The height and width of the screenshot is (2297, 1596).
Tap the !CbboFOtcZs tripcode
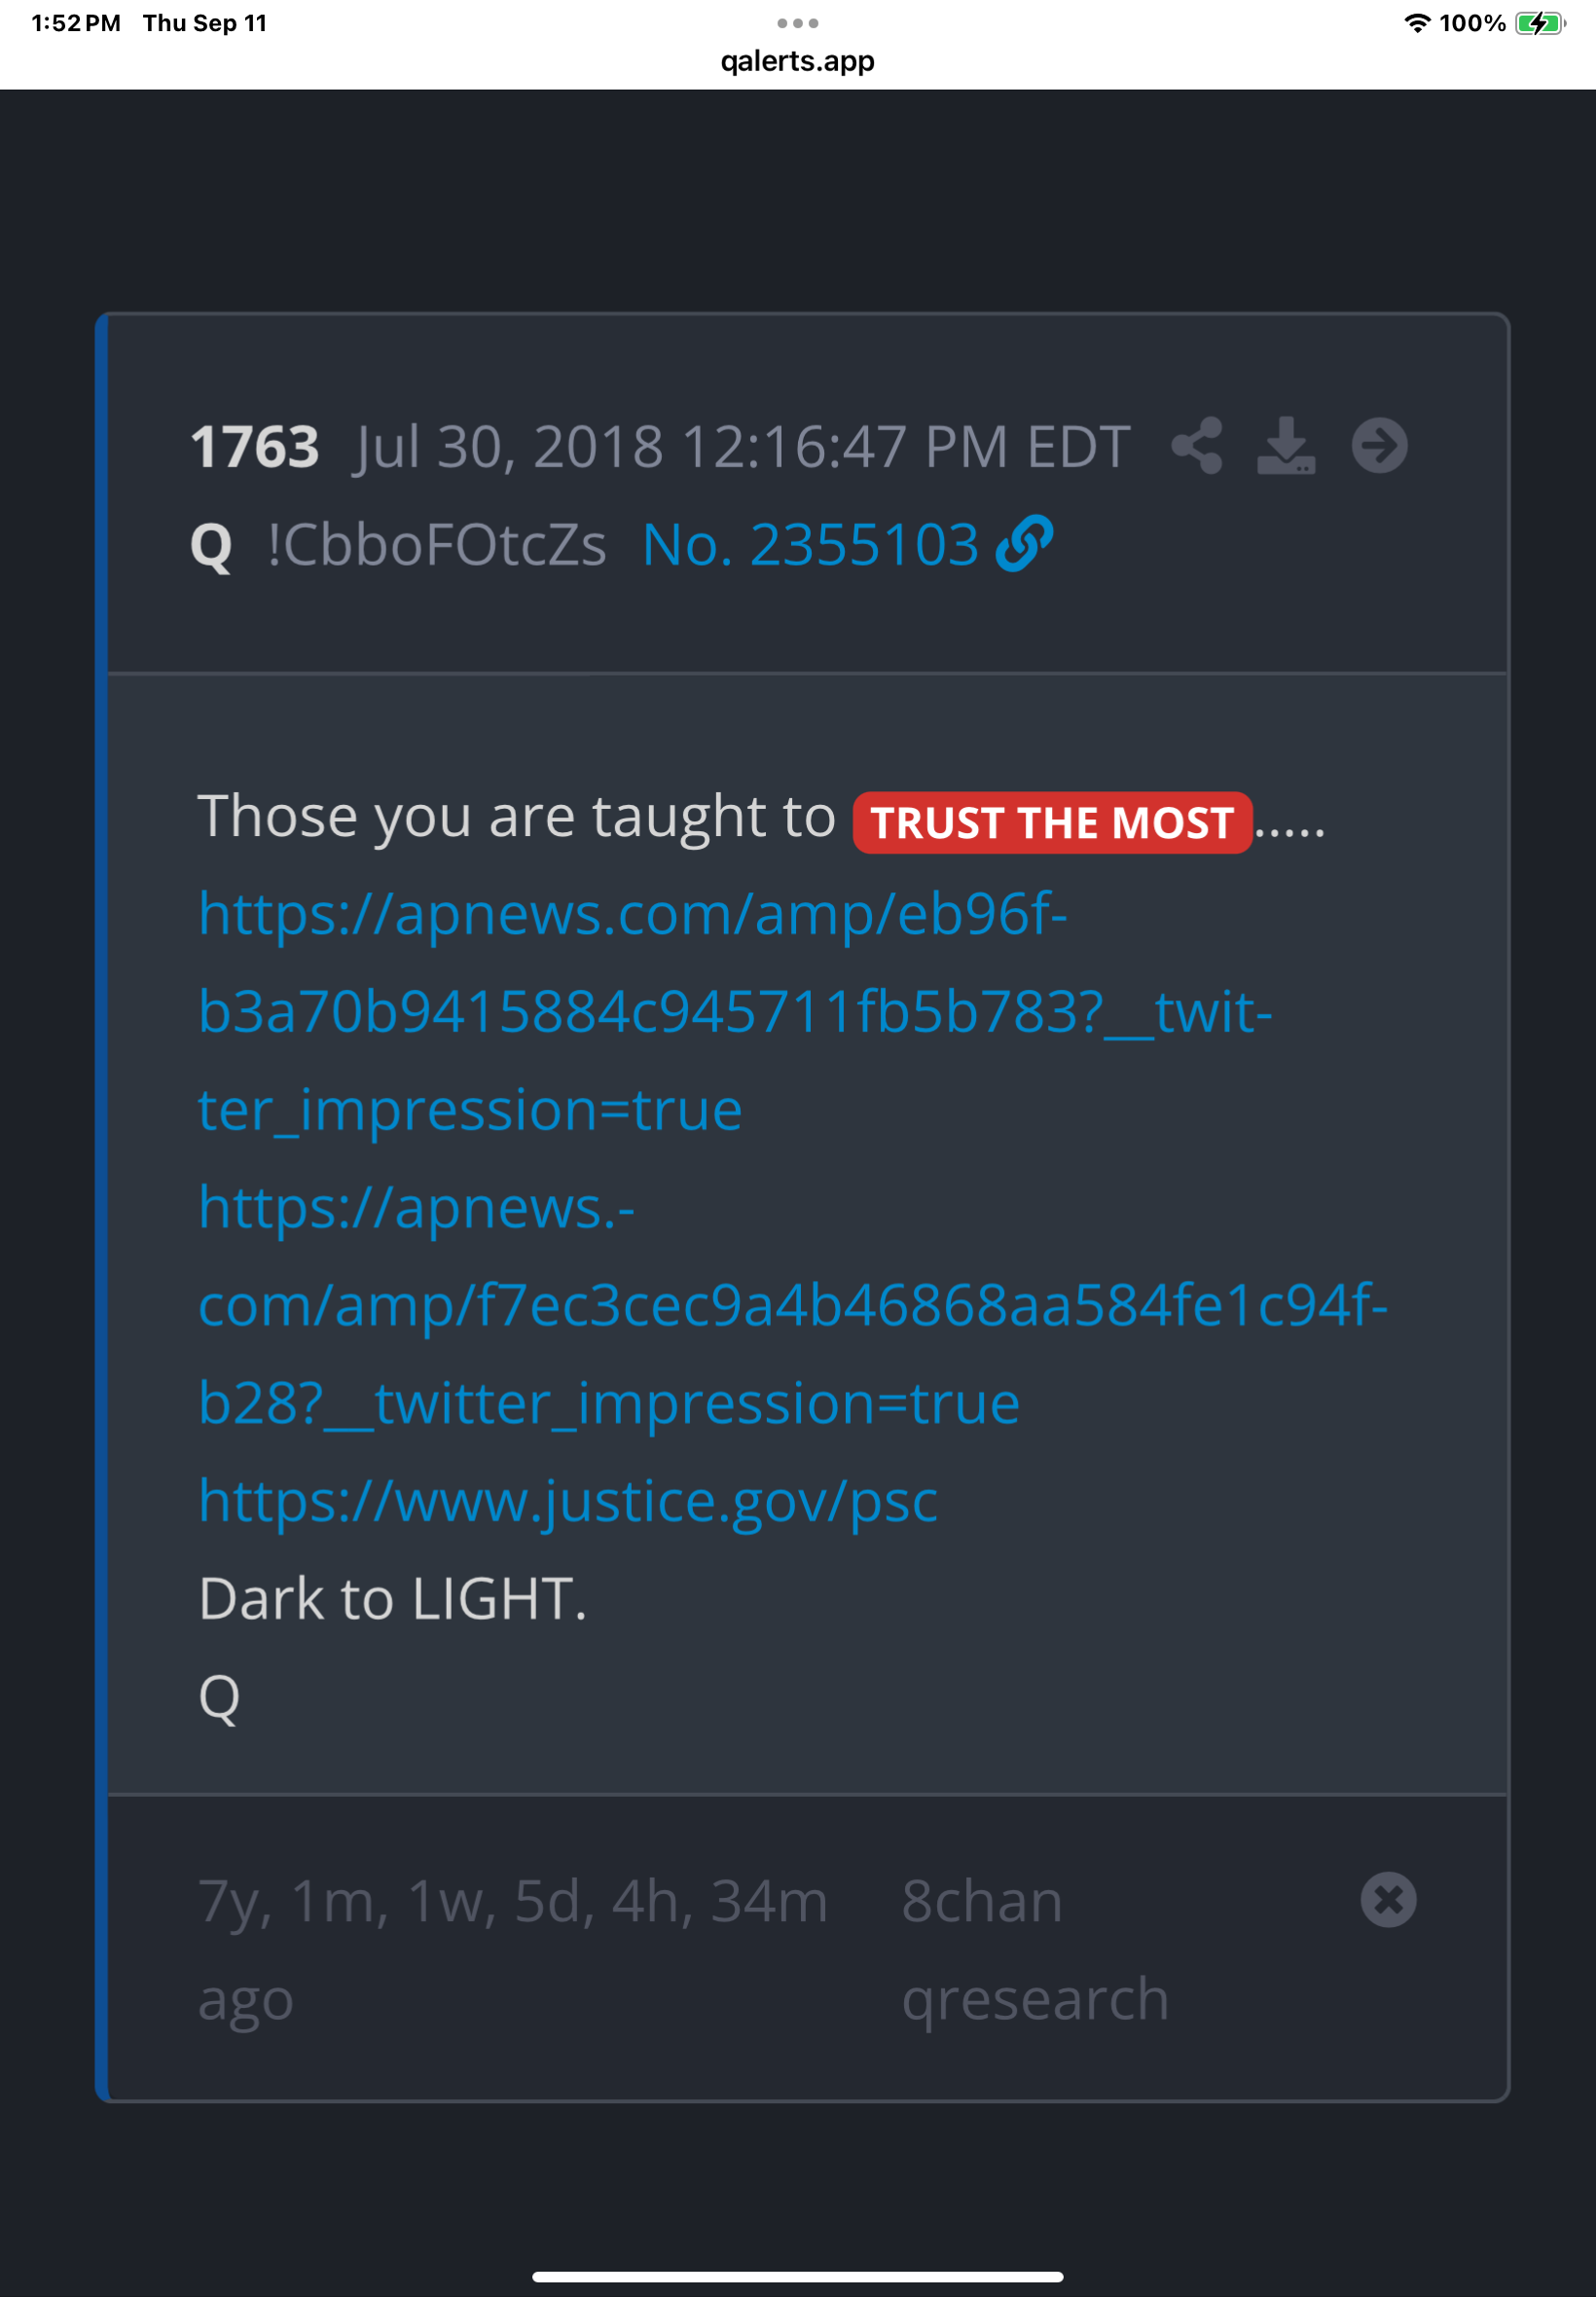pyautogui.click(x=437, y=545)
